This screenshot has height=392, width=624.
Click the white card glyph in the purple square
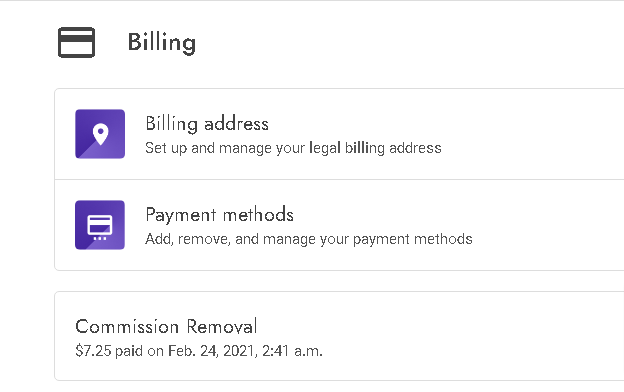(100, 227)
